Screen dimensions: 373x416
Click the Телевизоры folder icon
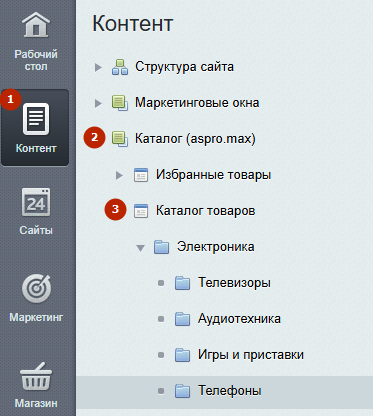pos(183,283)
